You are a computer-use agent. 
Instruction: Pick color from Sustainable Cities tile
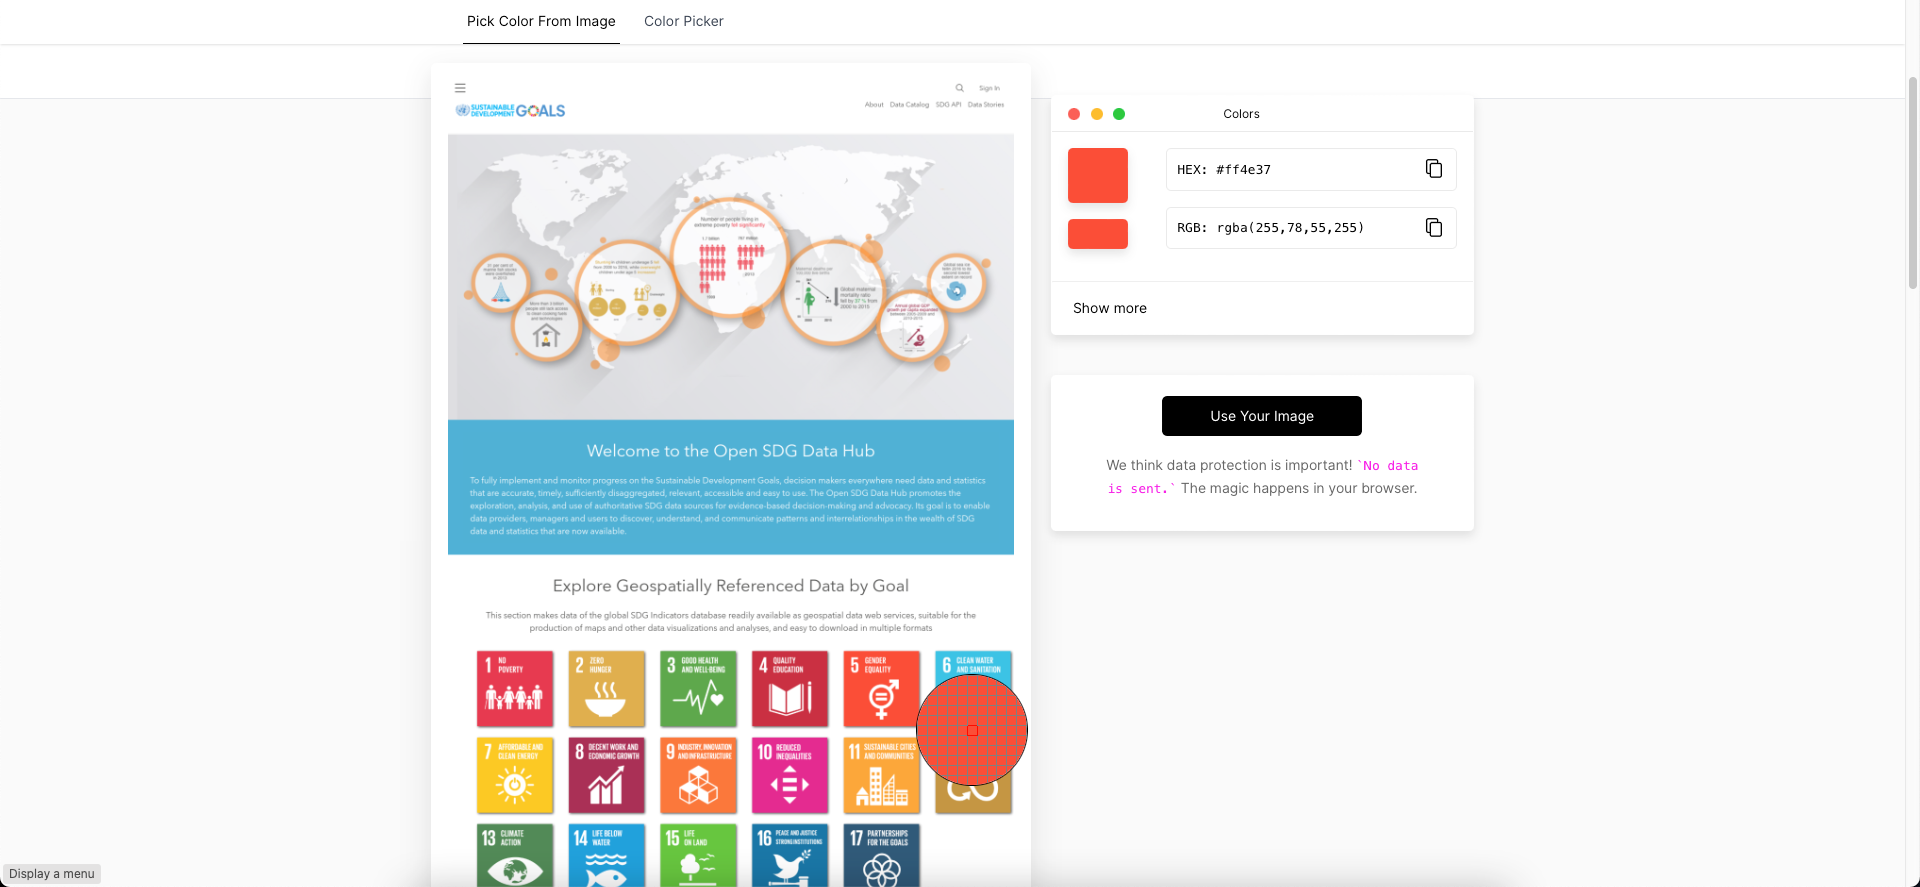click(x=880, y=776)
